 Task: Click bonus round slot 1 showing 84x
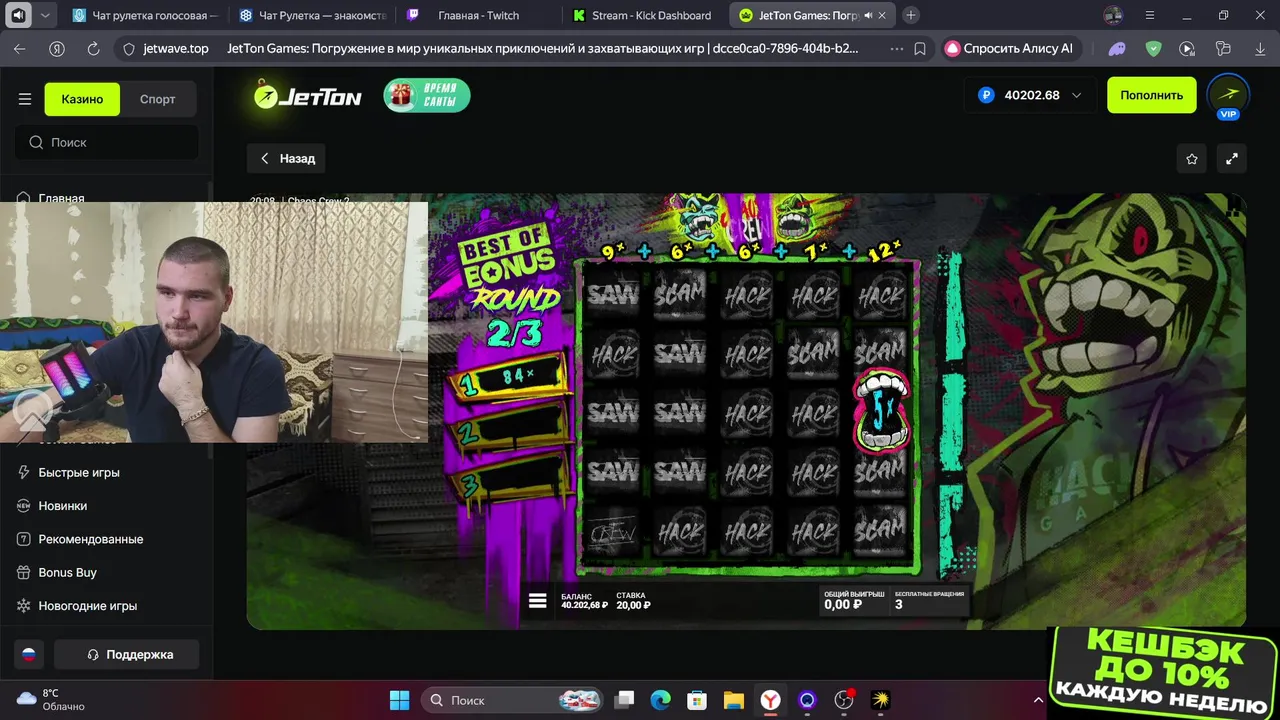pos(511,379)
